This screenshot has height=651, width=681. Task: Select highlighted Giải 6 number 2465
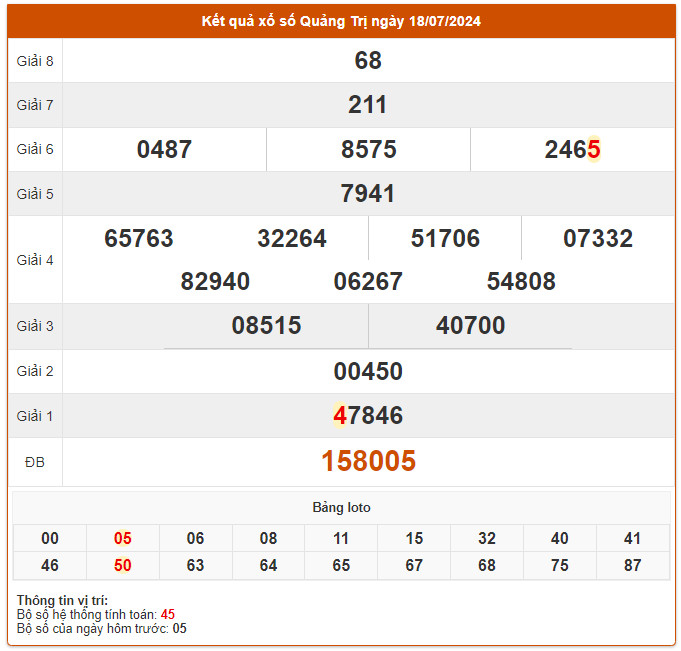[572, 150]
